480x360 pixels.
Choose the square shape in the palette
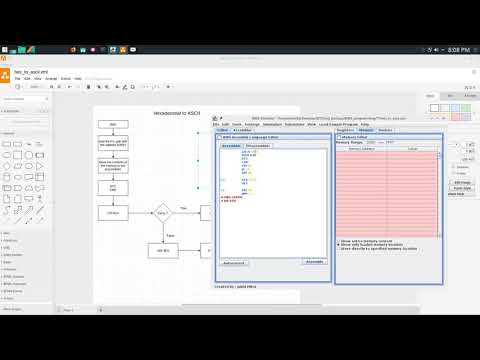pyautogui.click(x=18, y=155)
